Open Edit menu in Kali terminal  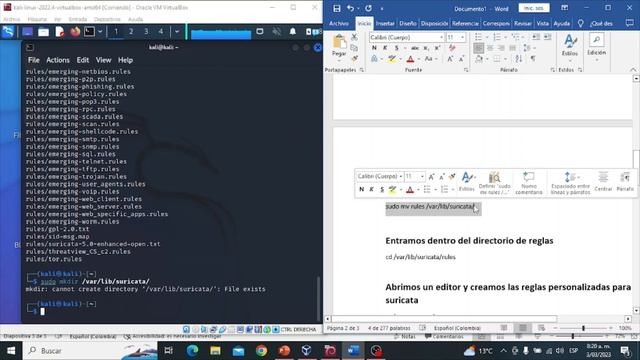tap(82, 60)
